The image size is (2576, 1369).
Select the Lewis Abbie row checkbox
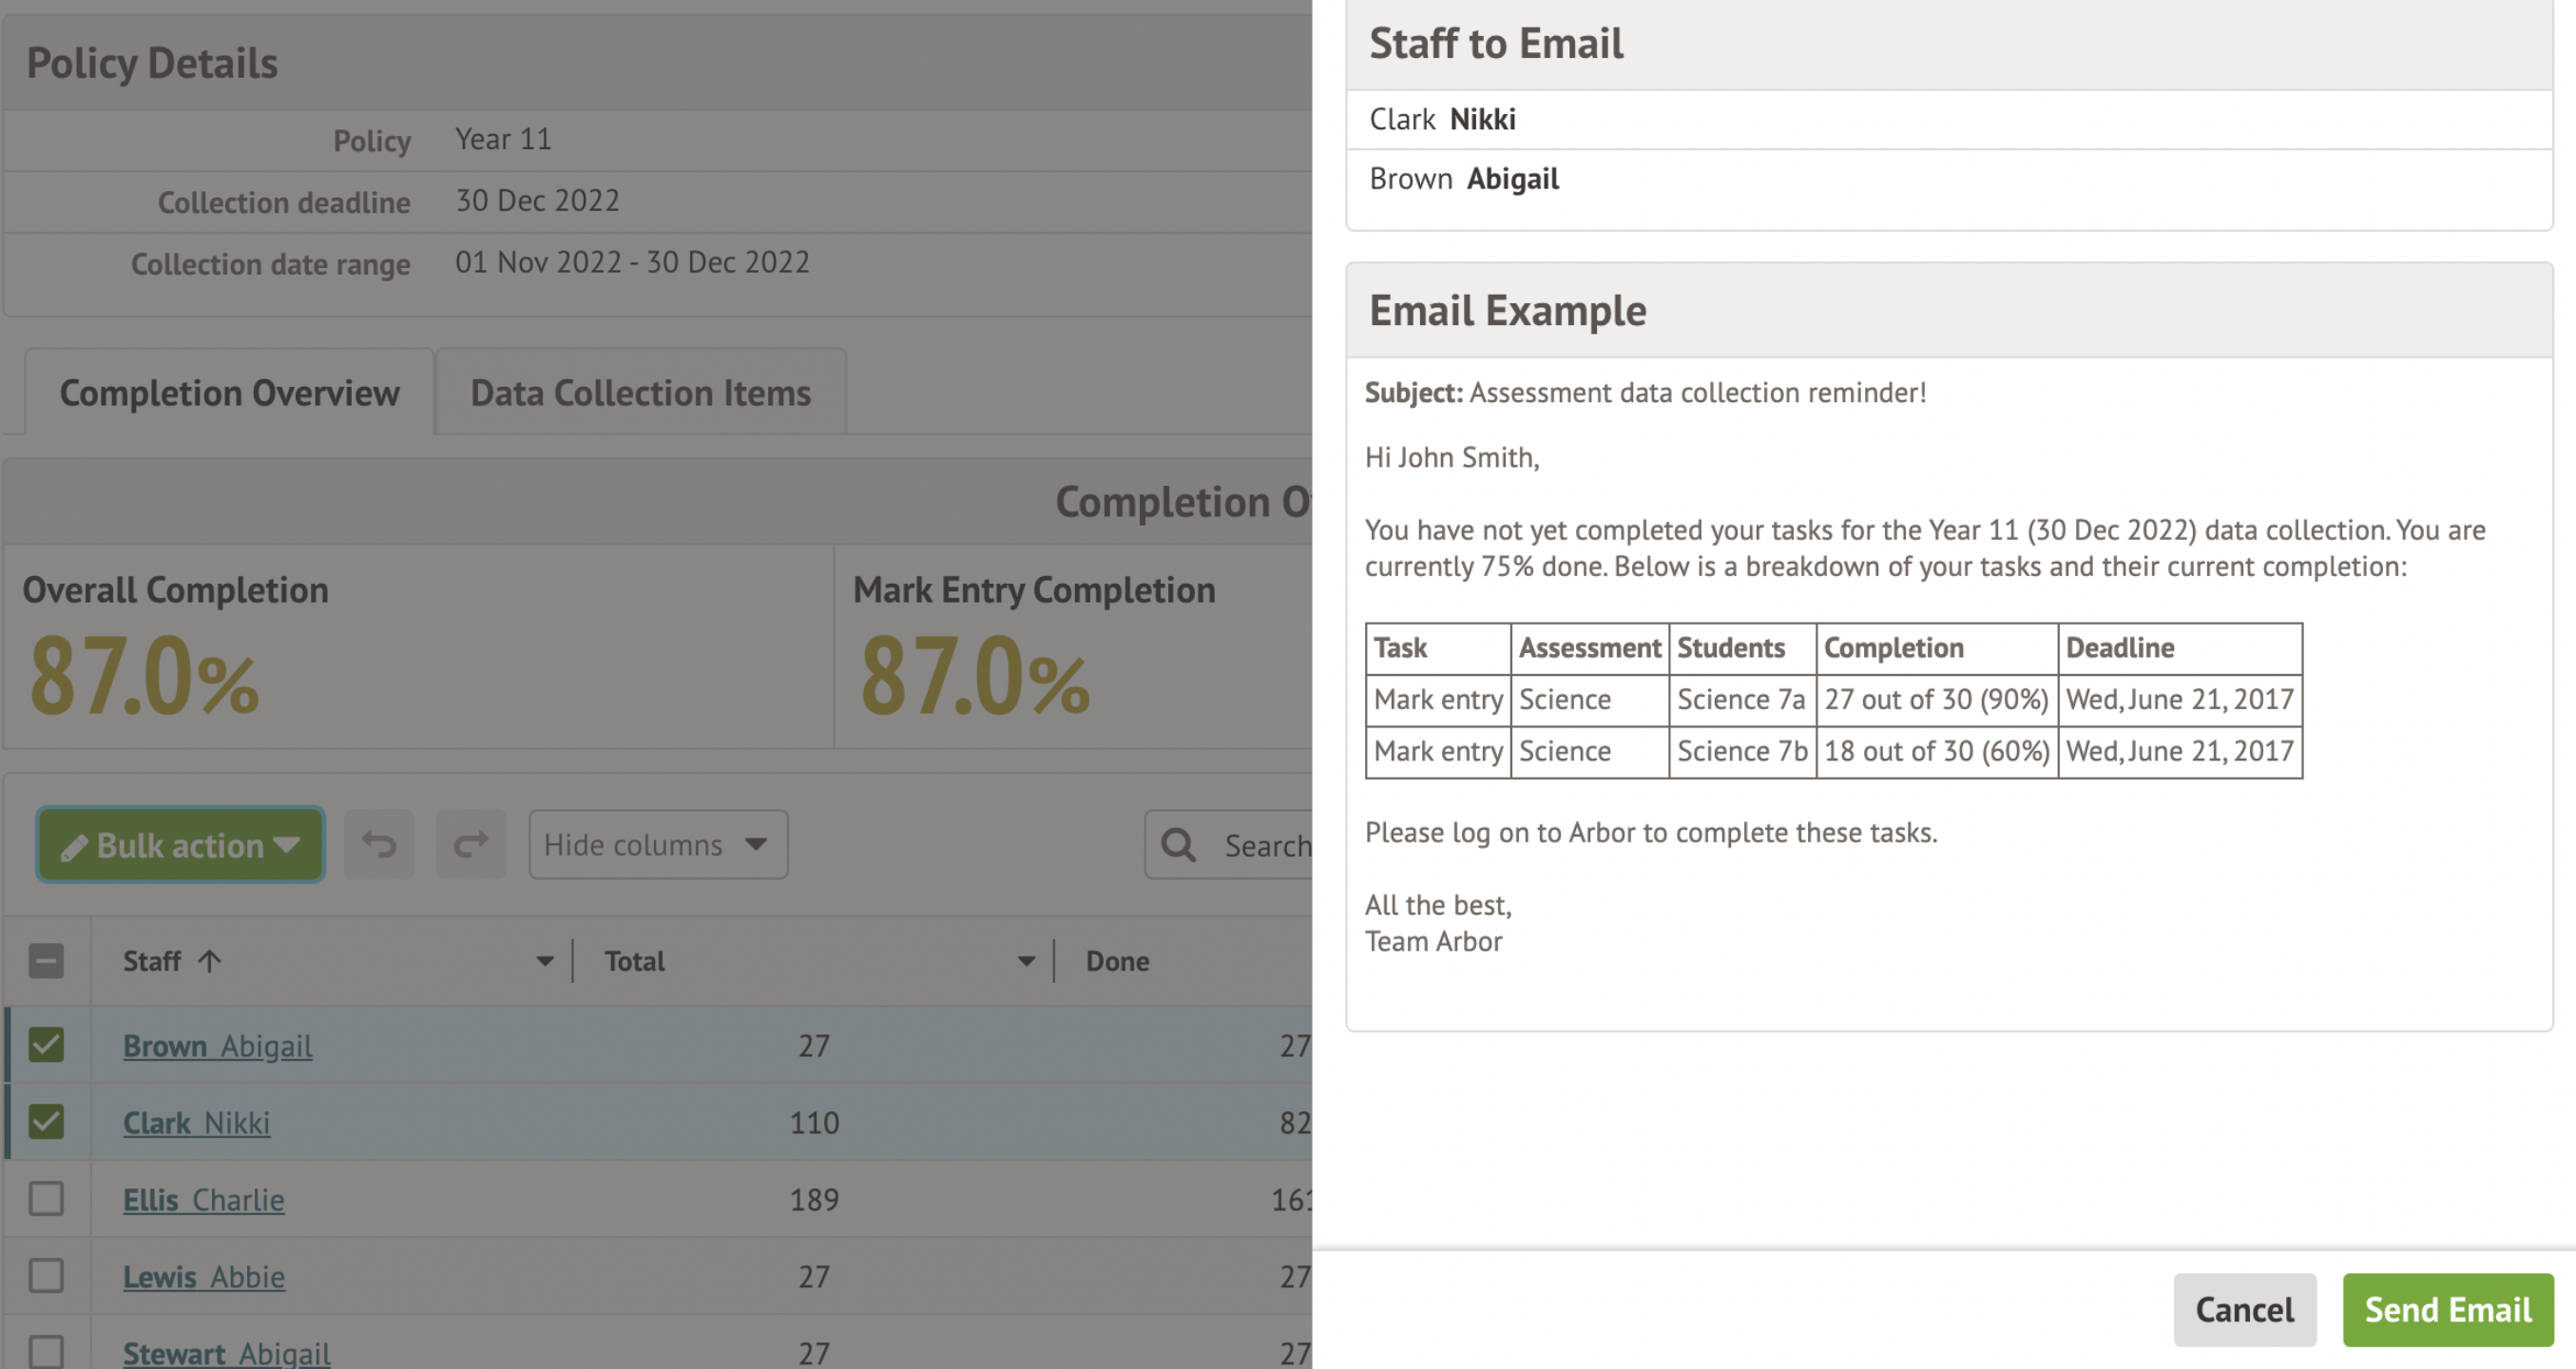(x=46, y=1276)
